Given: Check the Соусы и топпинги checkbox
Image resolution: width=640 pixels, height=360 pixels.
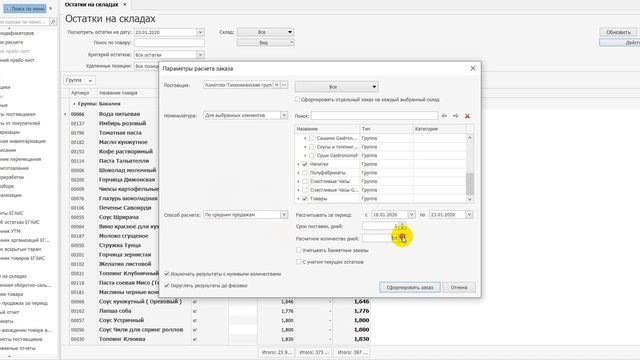Looking at the screenshot, I should coord(312,147).
